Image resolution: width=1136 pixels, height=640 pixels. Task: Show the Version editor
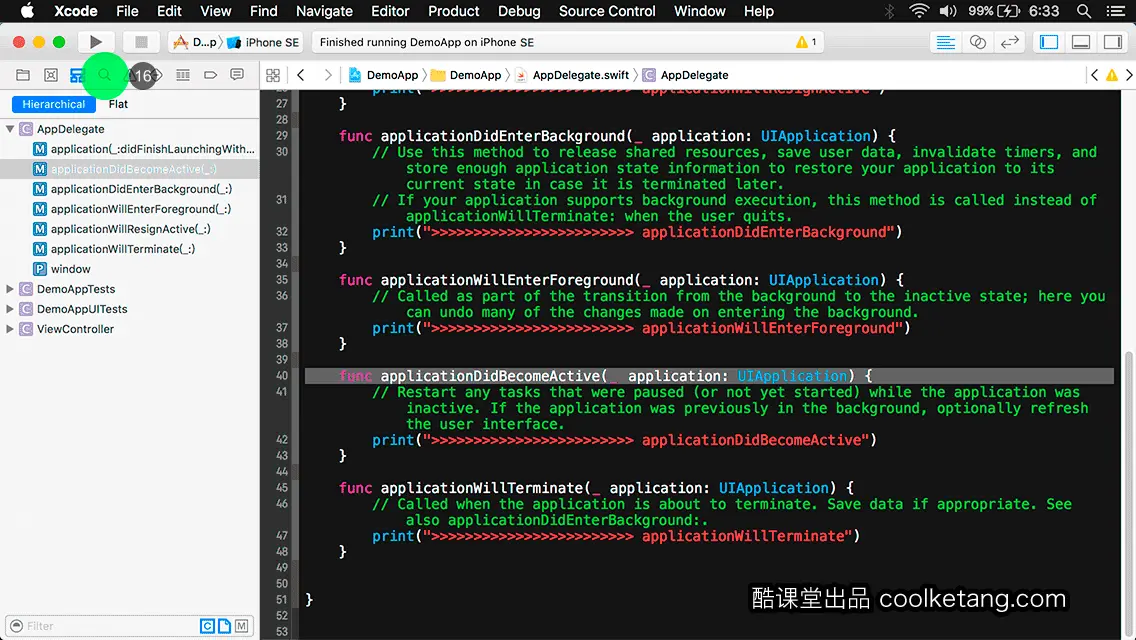(1009, 42)
